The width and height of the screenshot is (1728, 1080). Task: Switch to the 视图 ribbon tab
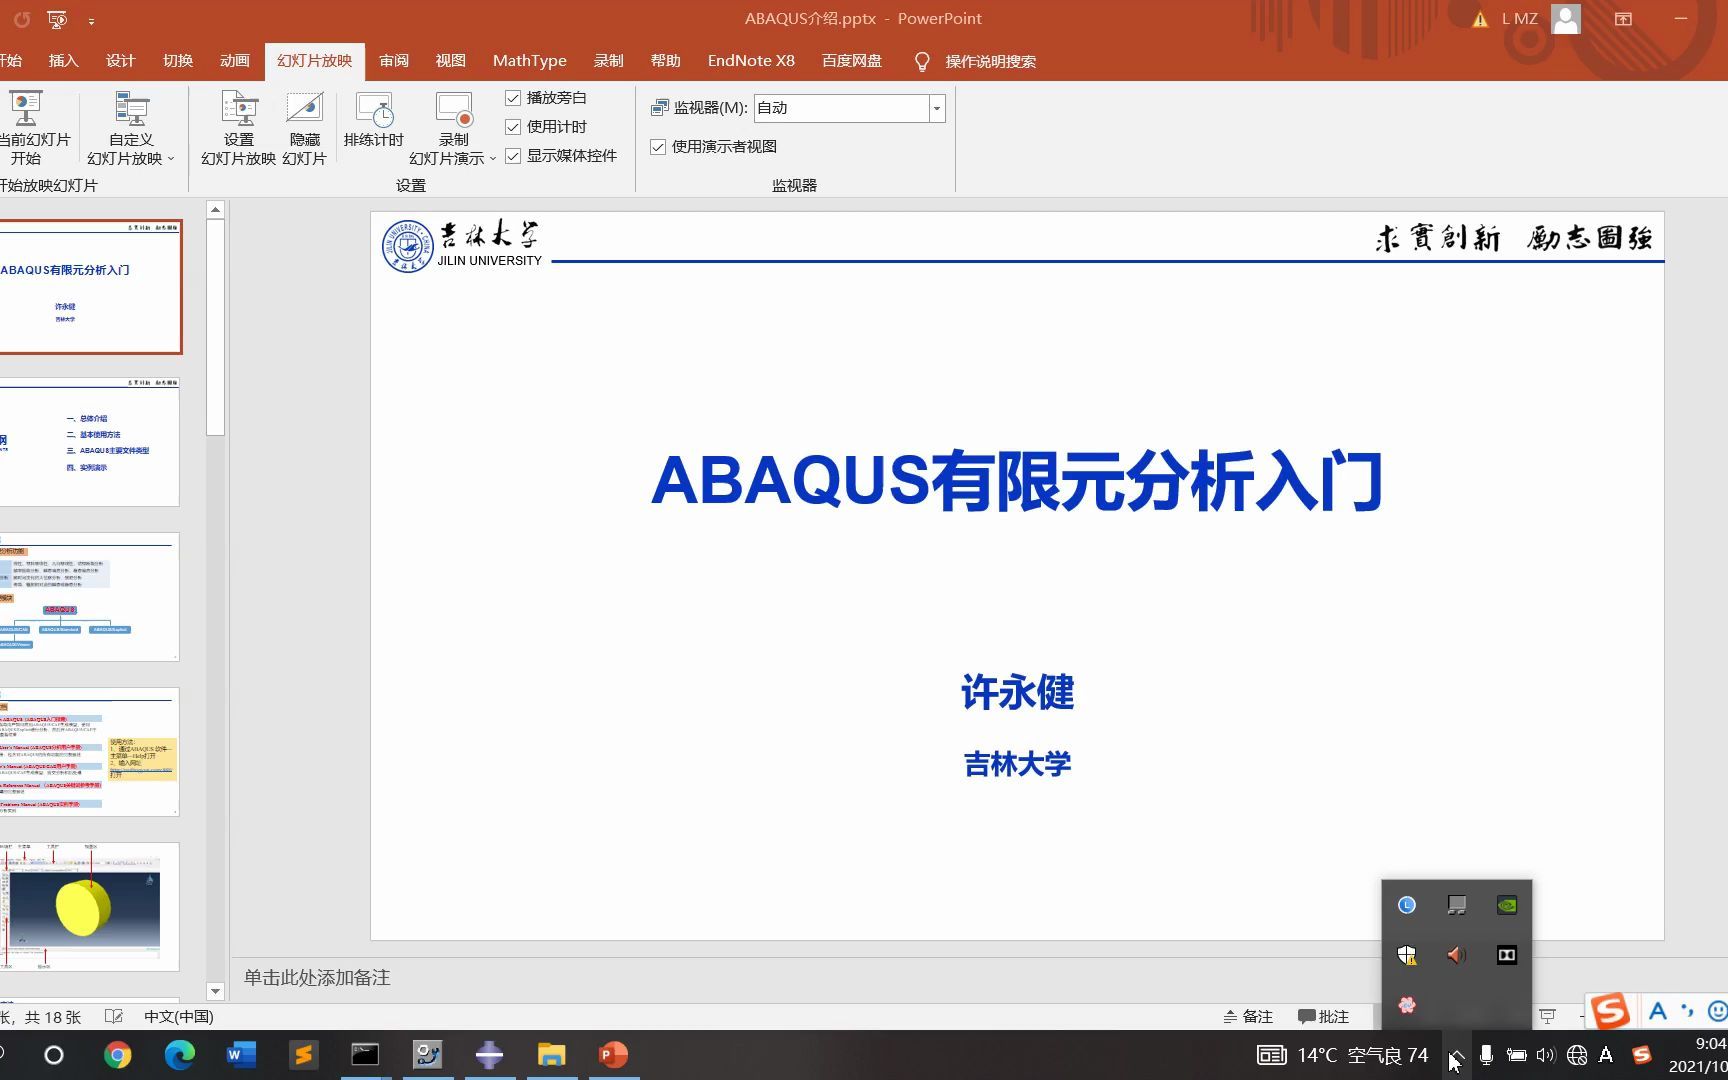451,61
